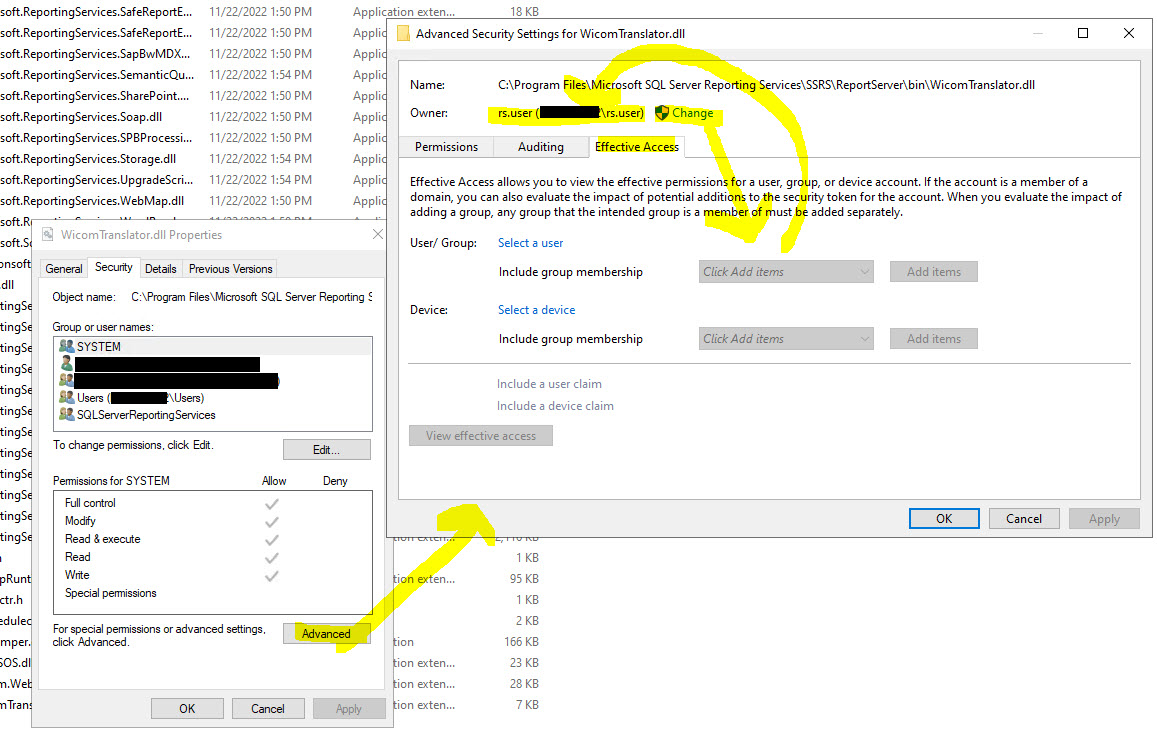1157x732 pixels.
Task: Click the Select a device link
Action: 536,309
